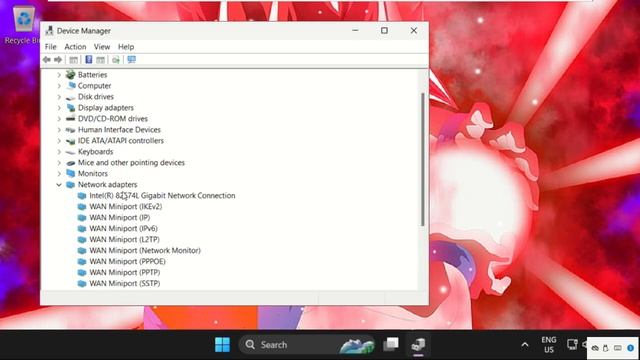Screen dimensions: 640x360
Task: Click the Mice and other pointing devices icon
Action: (x=71, y=163)
